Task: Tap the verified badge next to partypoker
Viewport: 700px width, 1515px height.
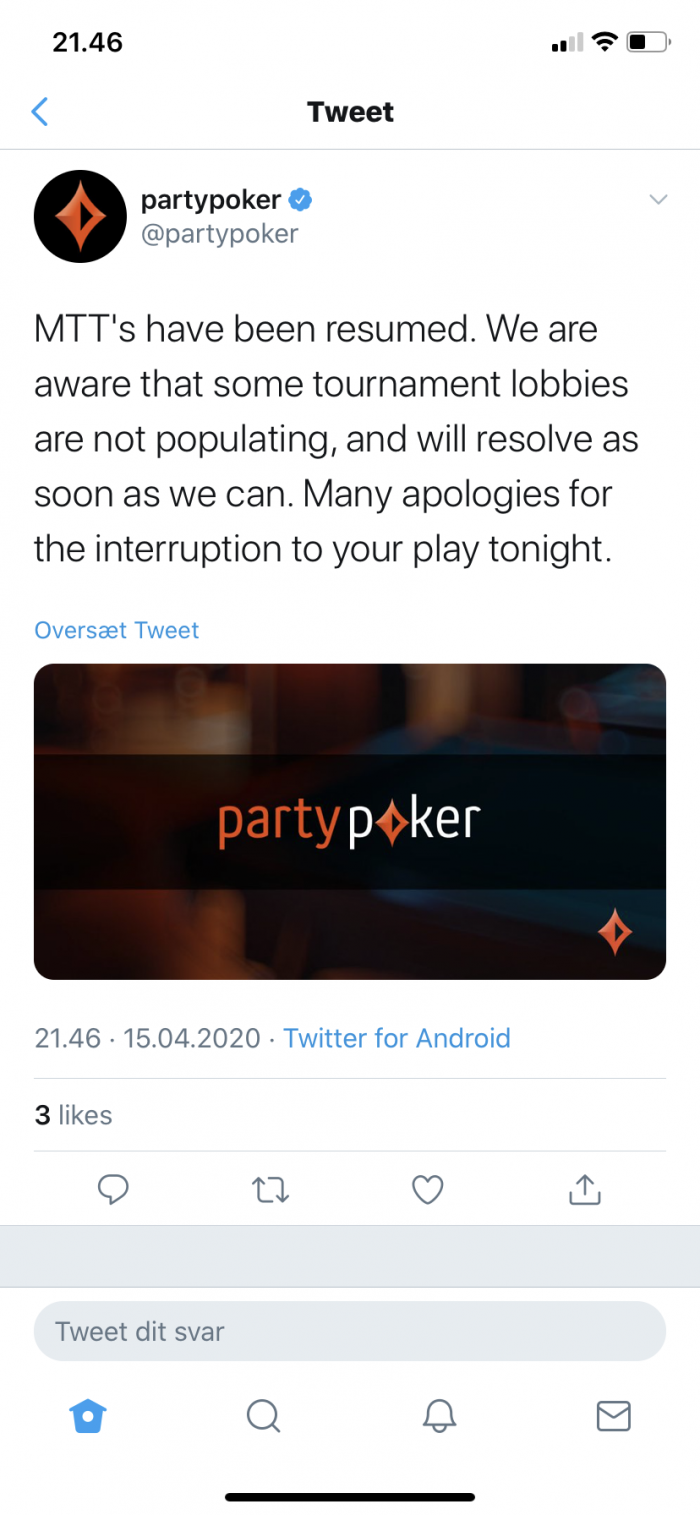Action: (x=301, y=200)
